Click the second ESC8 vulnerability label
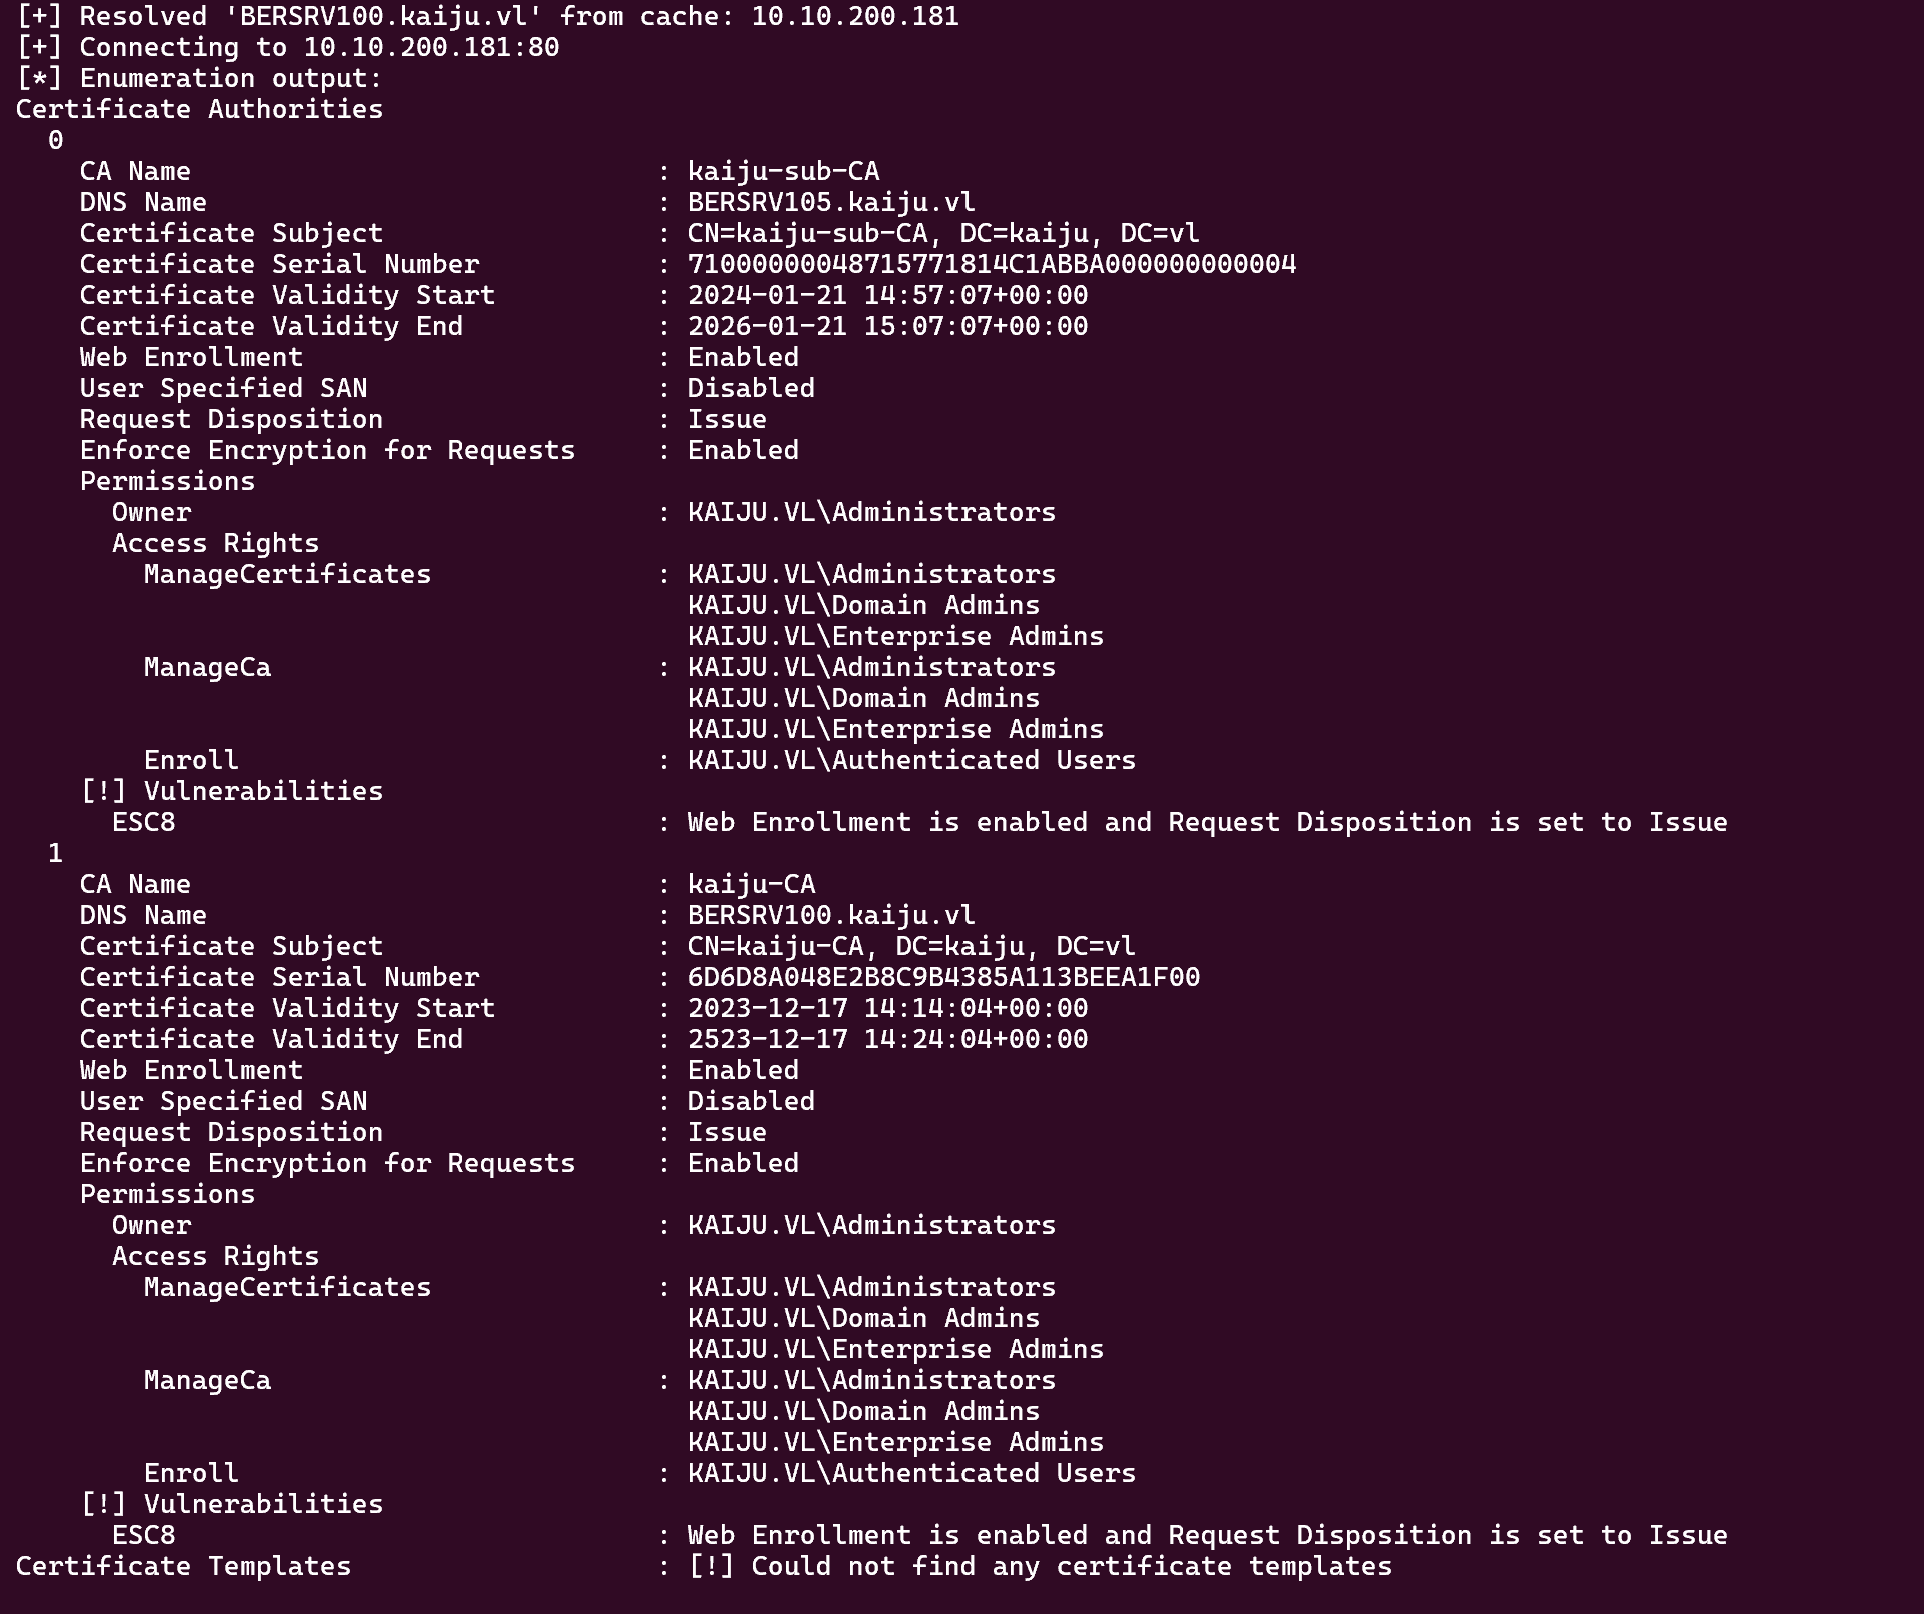Screen dimensions: 1924x1614 click(143, 1536)
